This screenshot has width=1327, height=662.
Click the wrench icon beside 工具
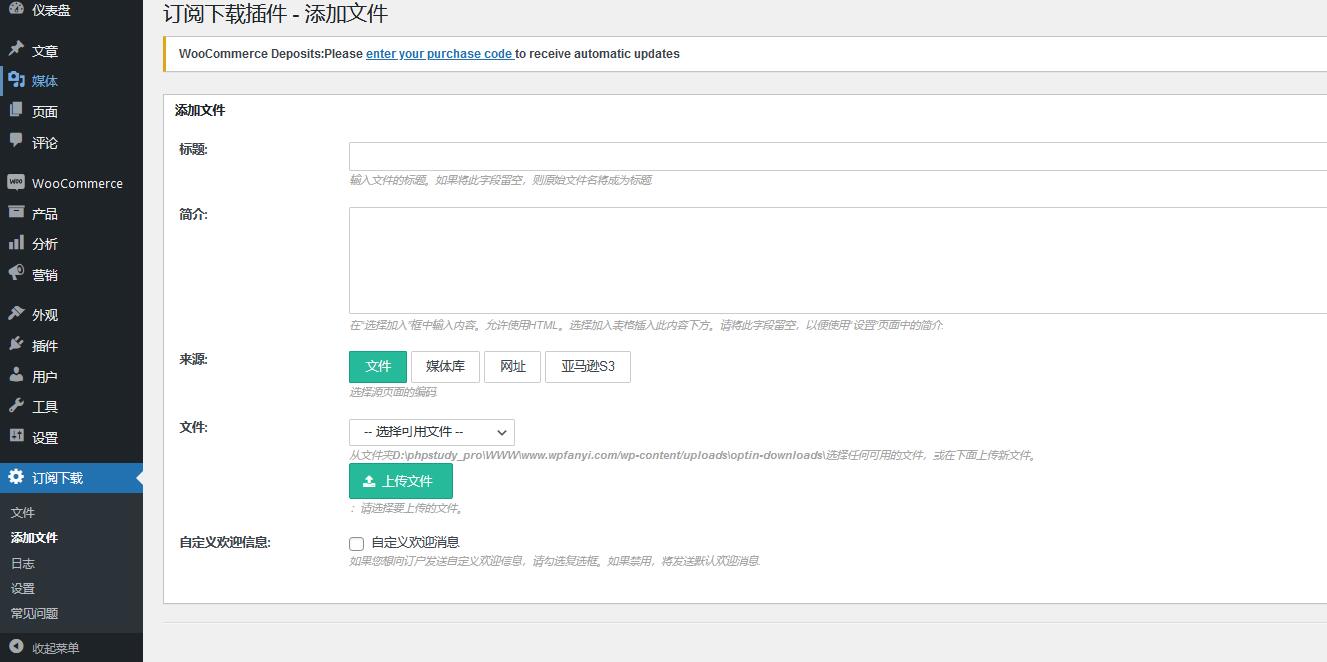[x=16, y=406]
